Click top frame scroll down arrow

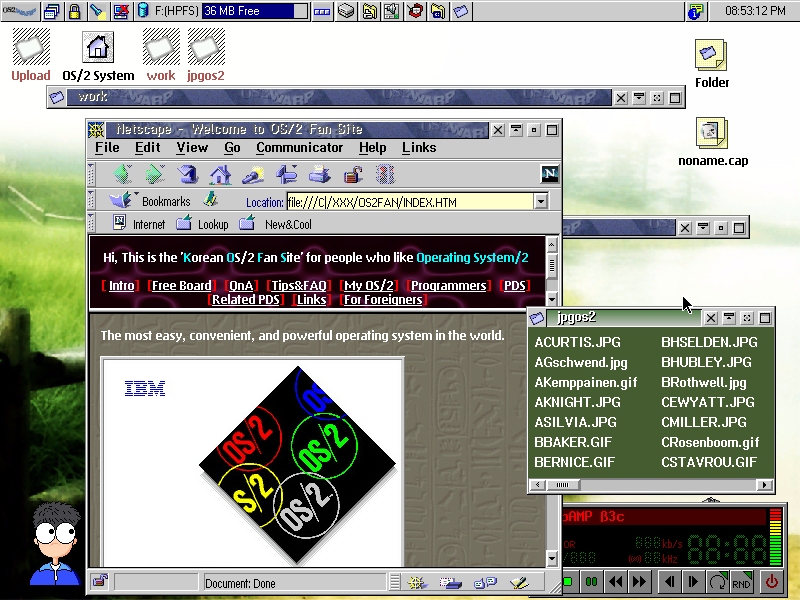552,299
